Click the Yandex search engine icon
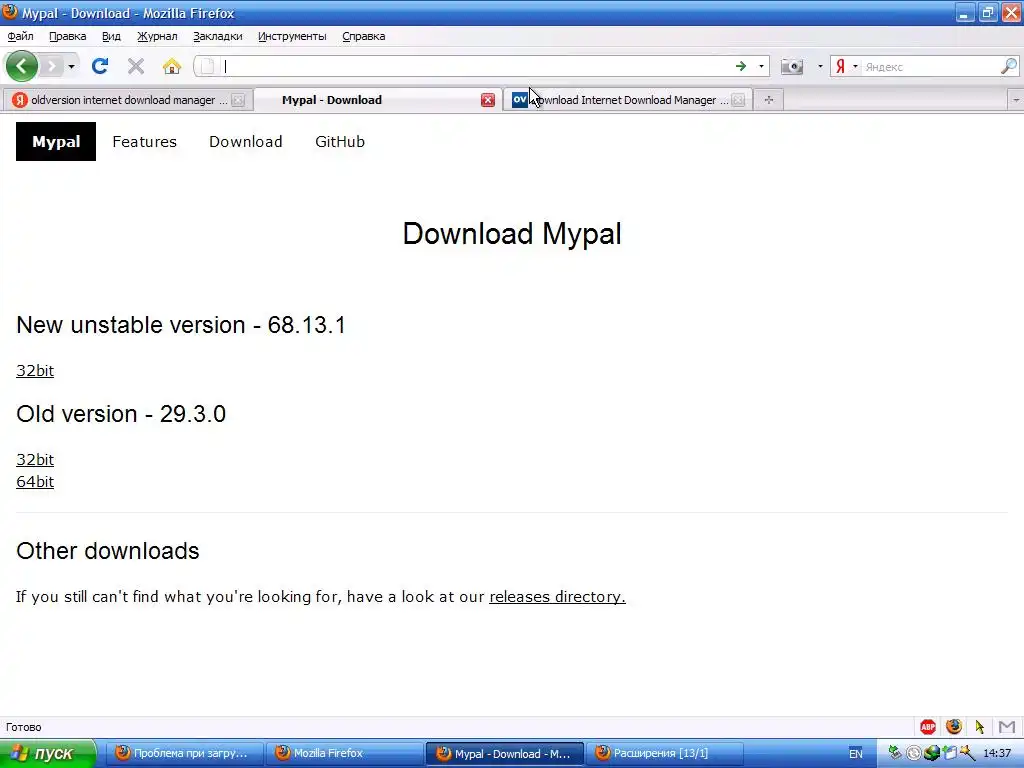The width and height of the screenshot is (1024, 768). coord(840,67)
